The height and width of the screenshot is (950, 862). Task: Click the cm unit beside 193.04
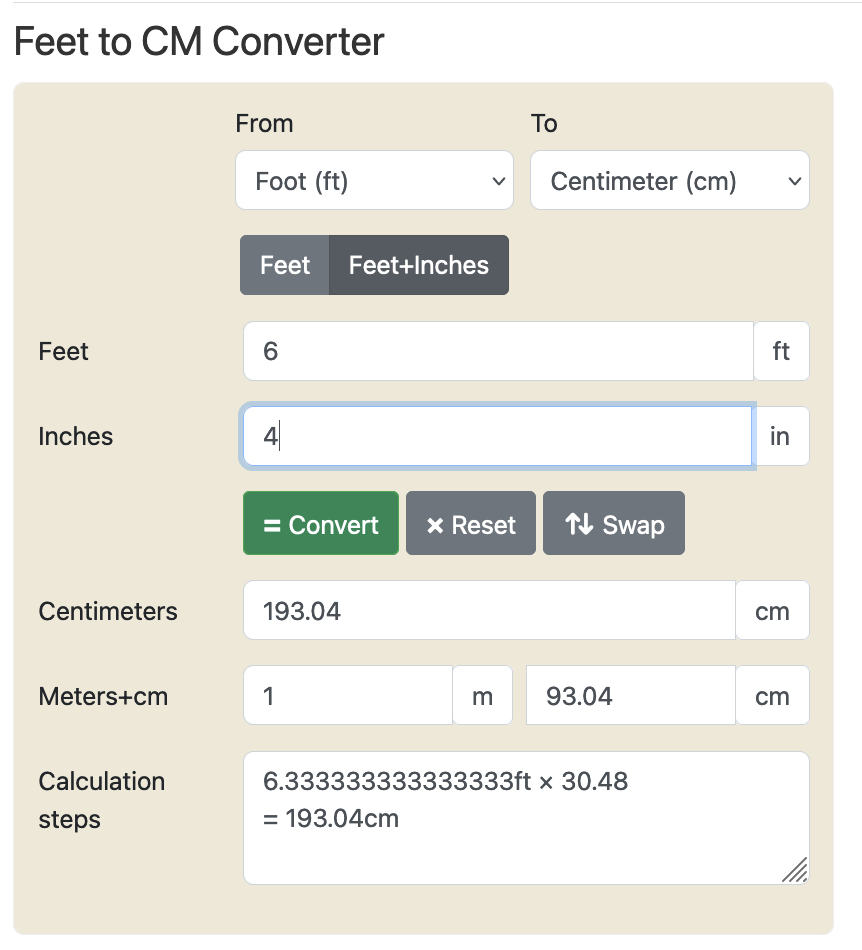[772, 611]
